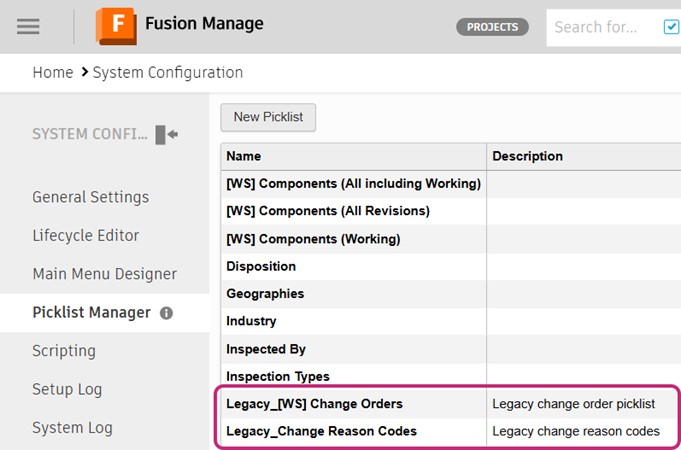681x450 pixels.
Task: Open Scripting in the sidebar
Action: pos(64,351)
